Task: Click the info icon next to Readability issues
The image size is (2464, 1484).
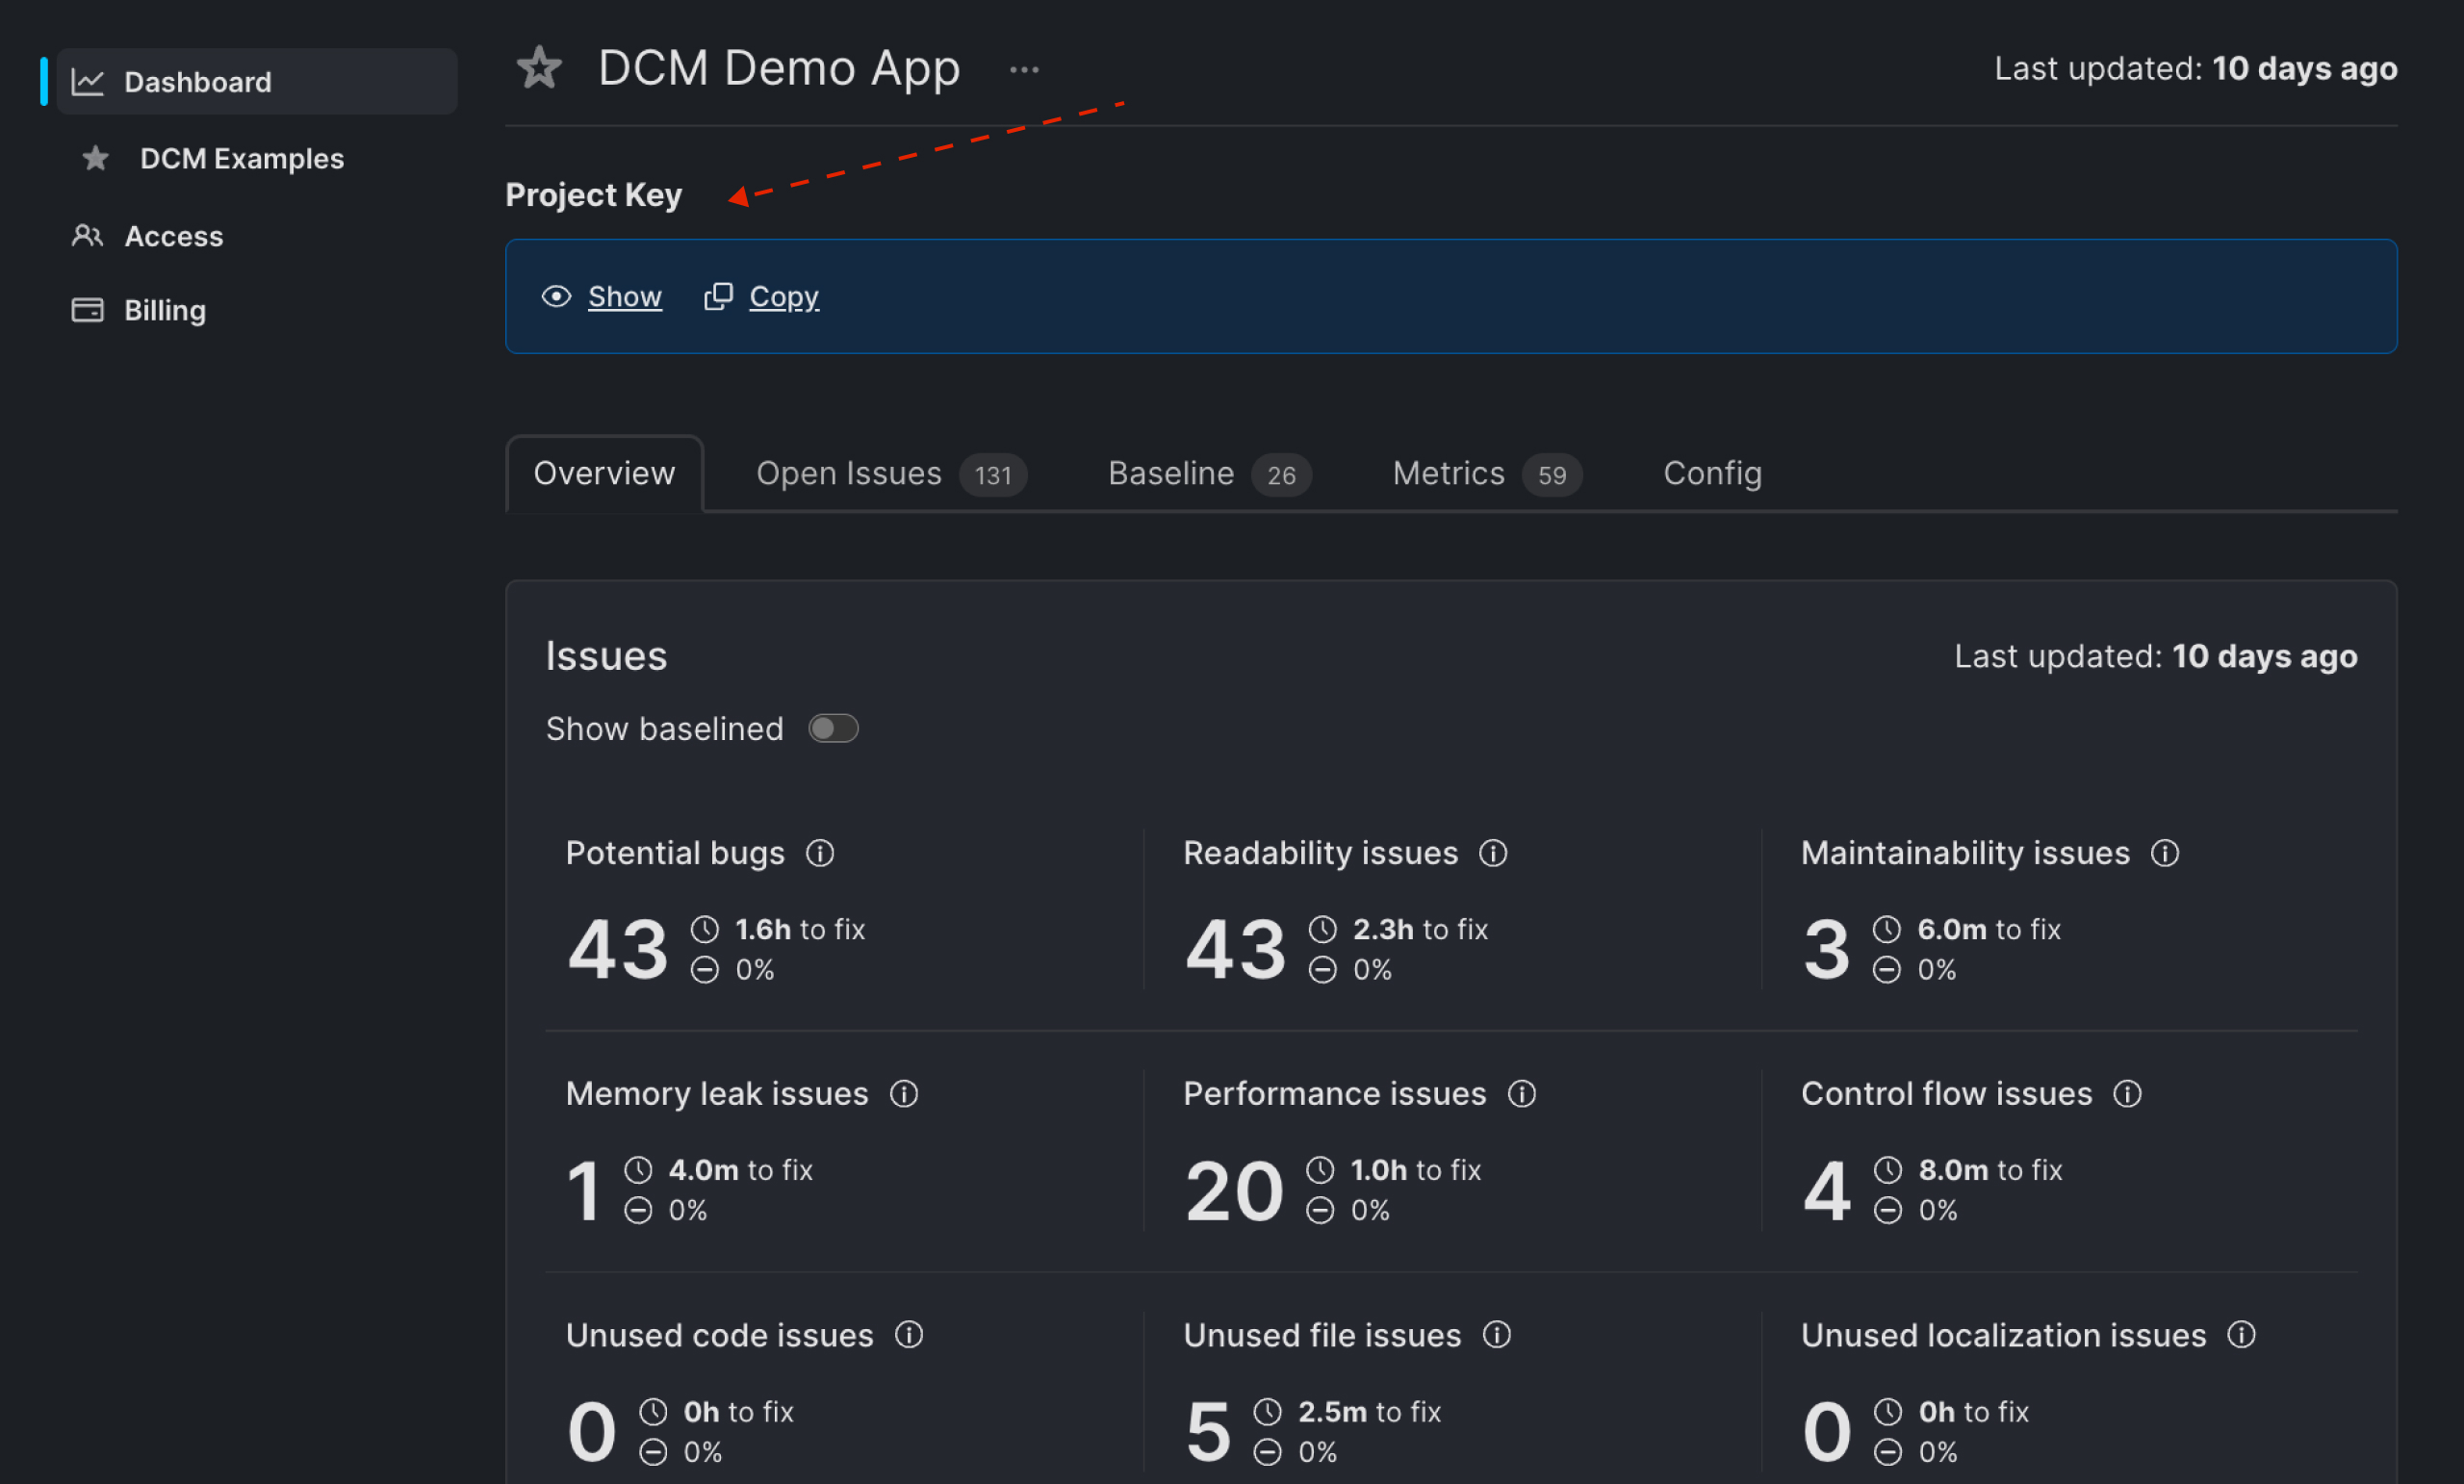Action: point(1493,853)
